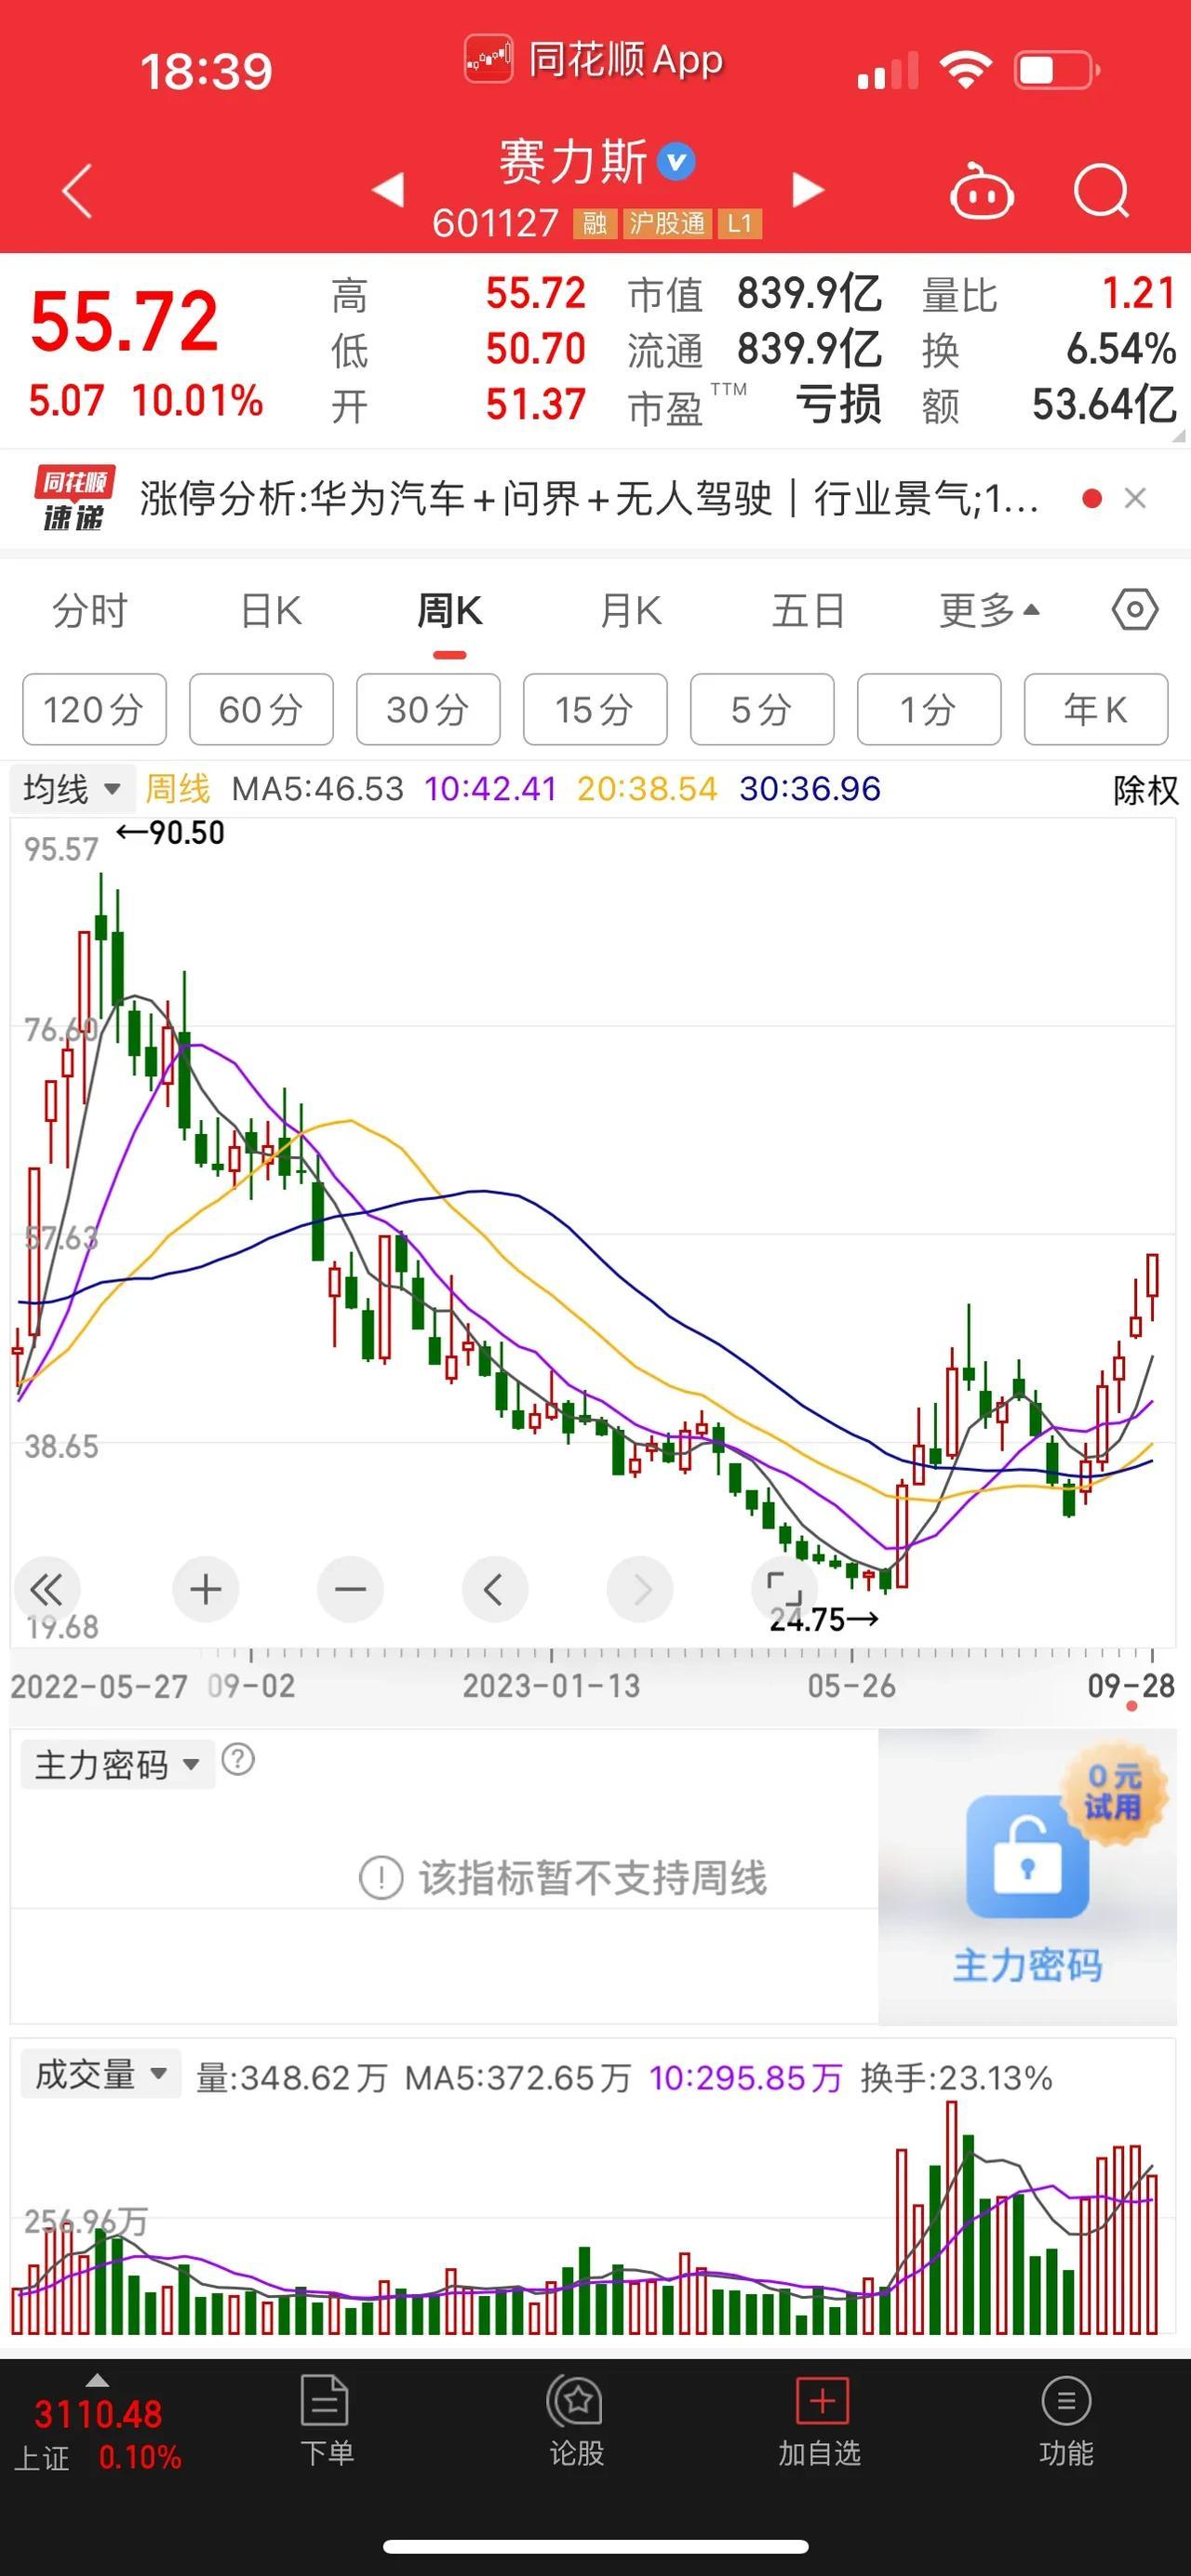
Task: Select 120分 period button
Action: point(94,709)
